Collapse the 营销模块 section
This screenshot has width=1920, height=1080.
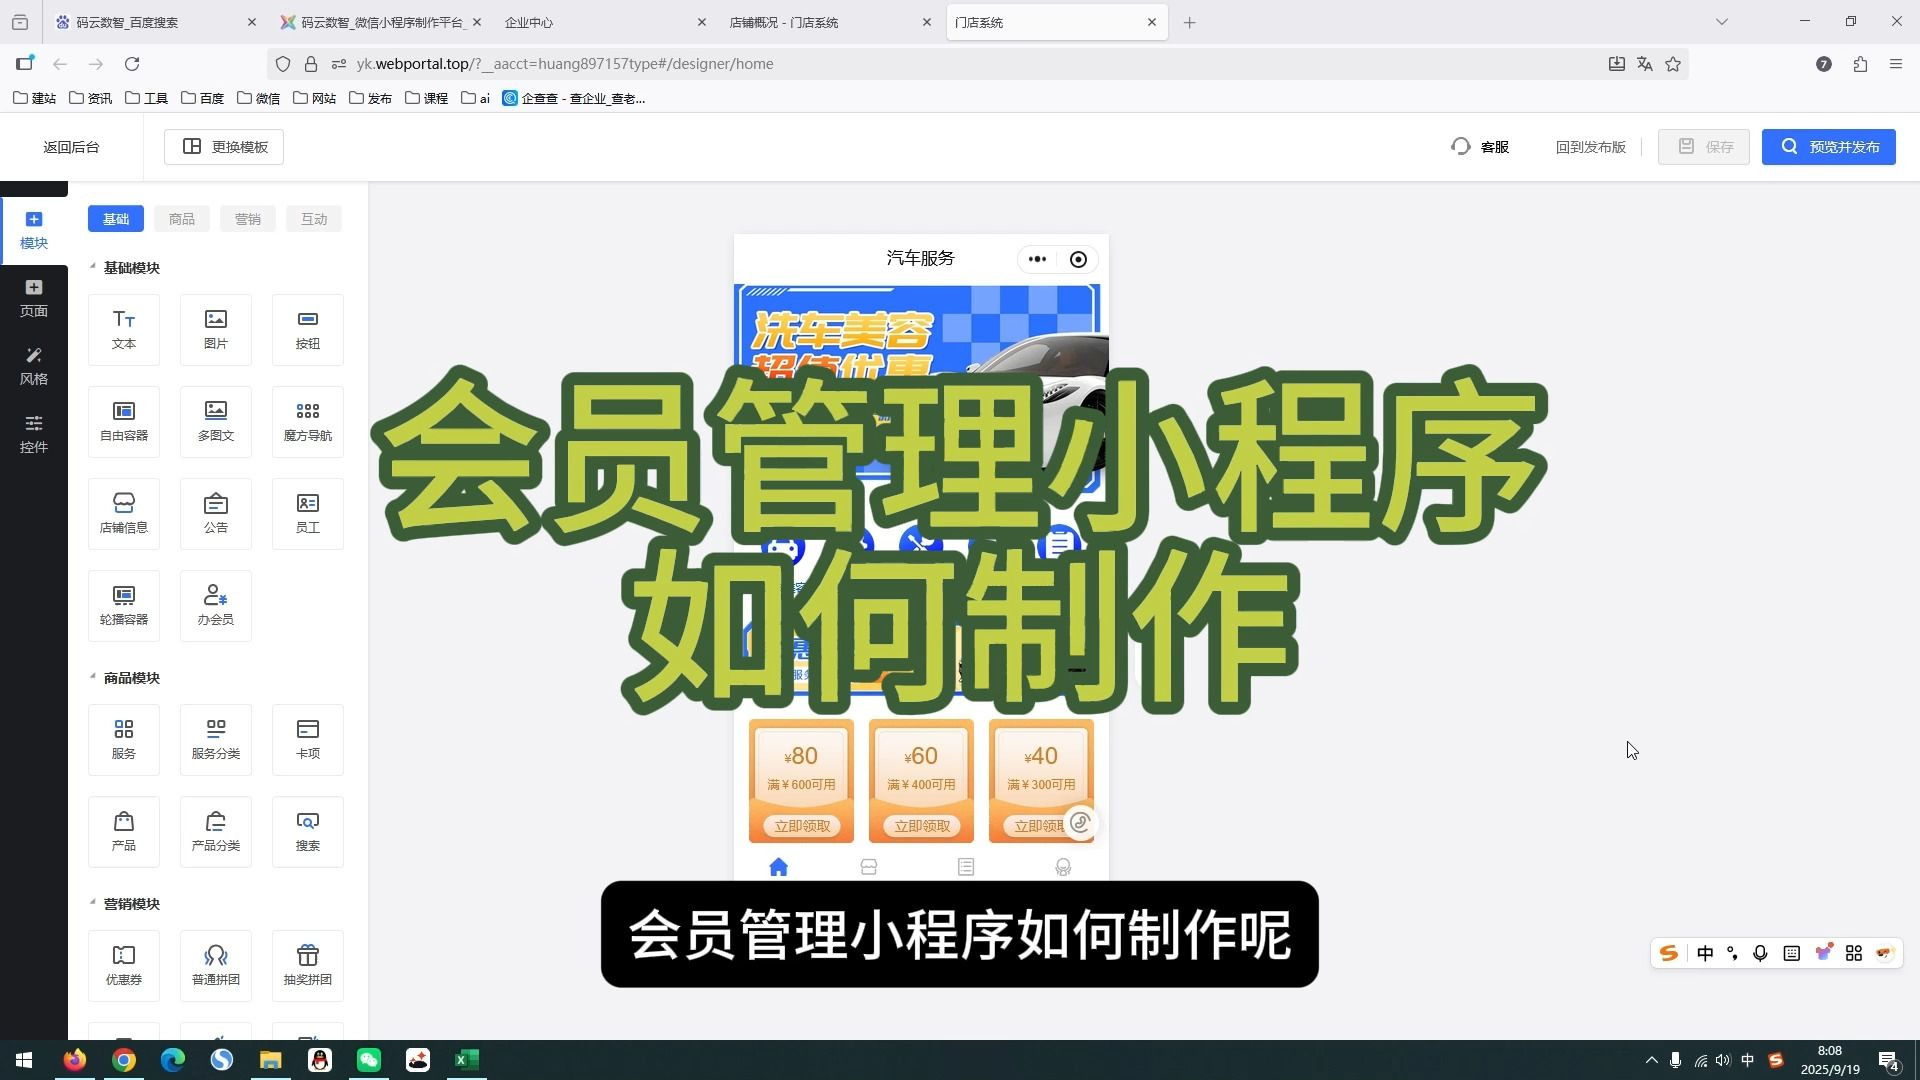(92, 903)
